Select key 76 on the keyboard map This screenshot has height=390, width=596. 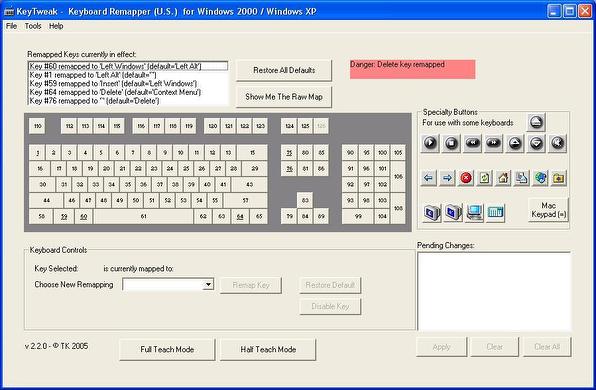pyautogui.click(x=289, y=168)
